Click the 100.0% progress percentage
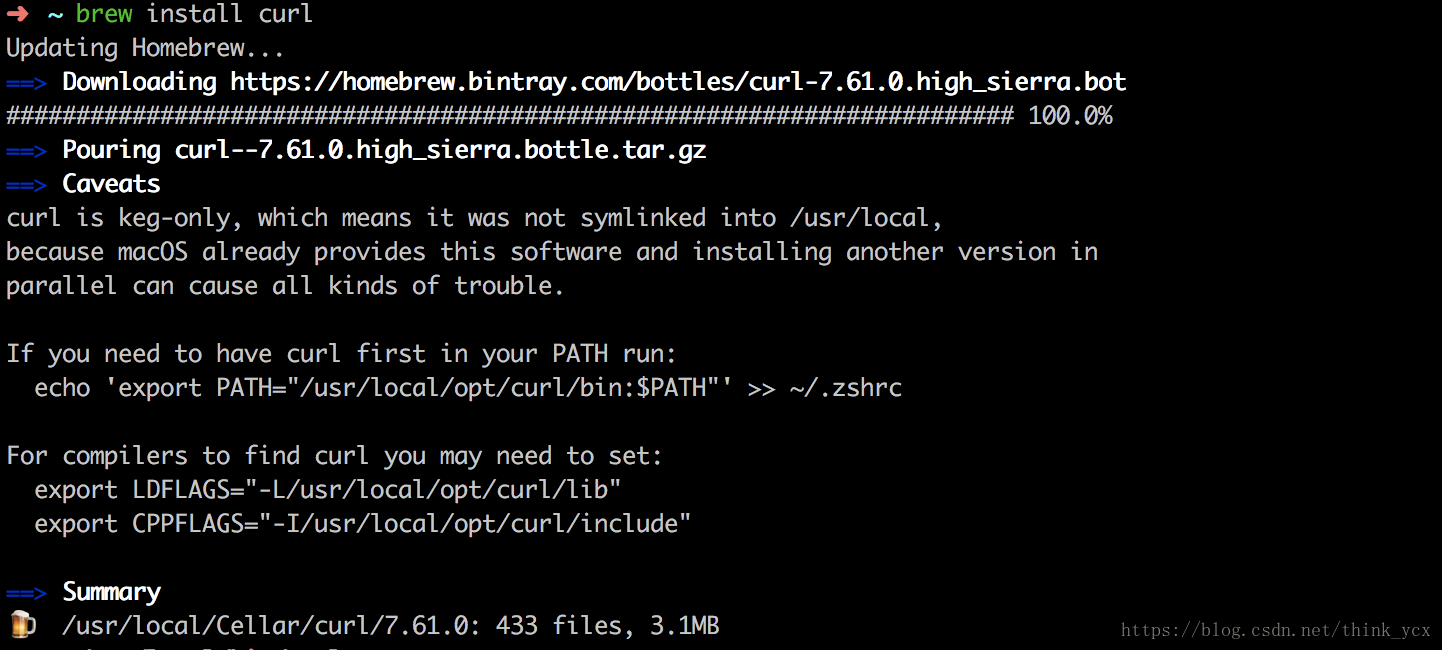Image resolution: width=1442 pixels, height=650 pixels. 1070,116
